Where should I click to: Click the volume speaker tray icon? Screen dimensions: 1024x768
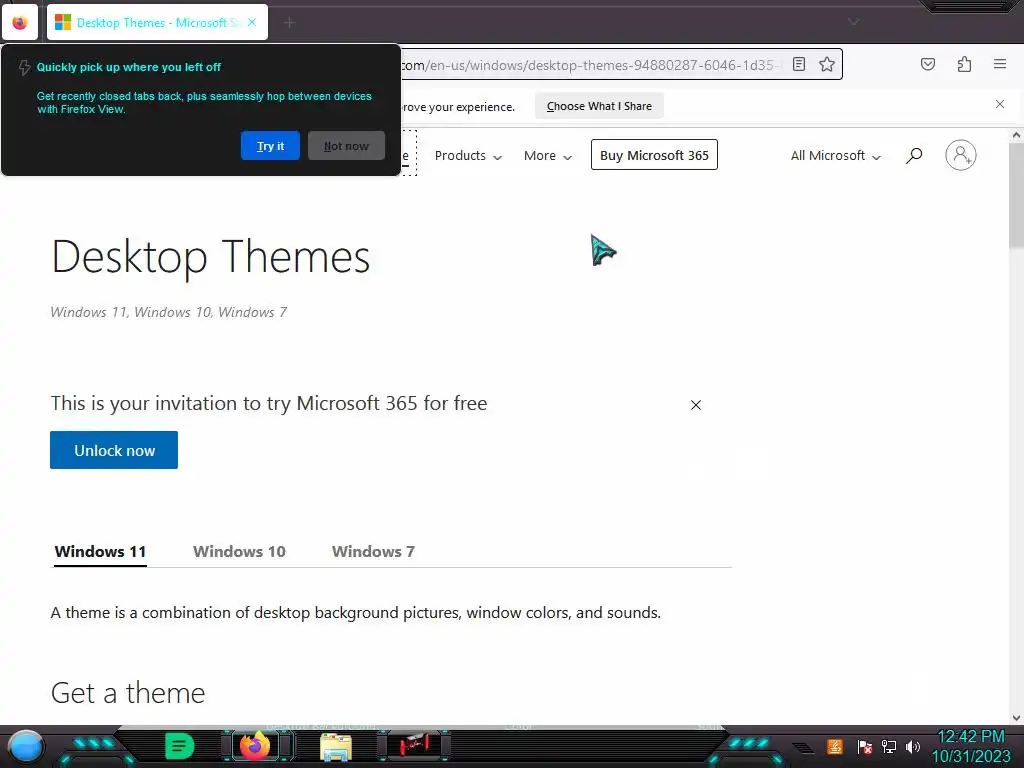pos(913,746)
